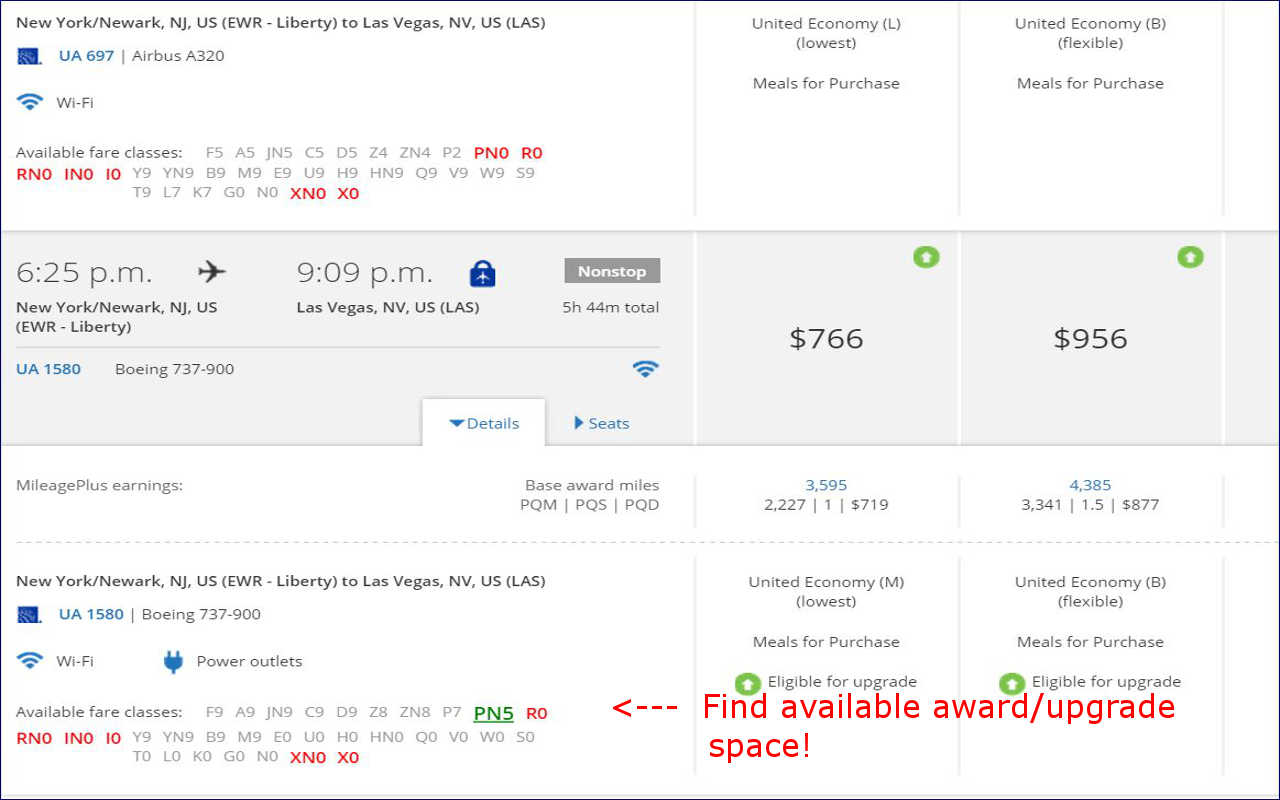This screenshot has width=1280, height=800.
Task: Click the blue luggage lock icon
Action: [482, 273]
